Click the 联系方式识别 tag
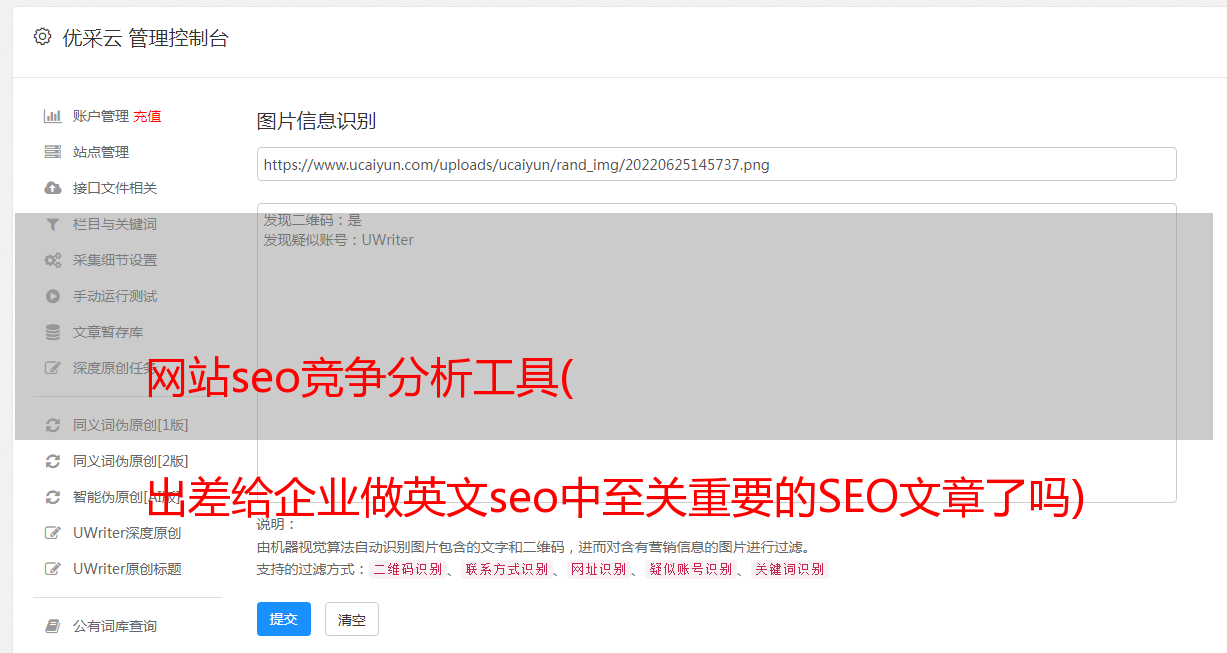Image resolution: width=1227 pixels, height=653 pixels. point(506,569)
